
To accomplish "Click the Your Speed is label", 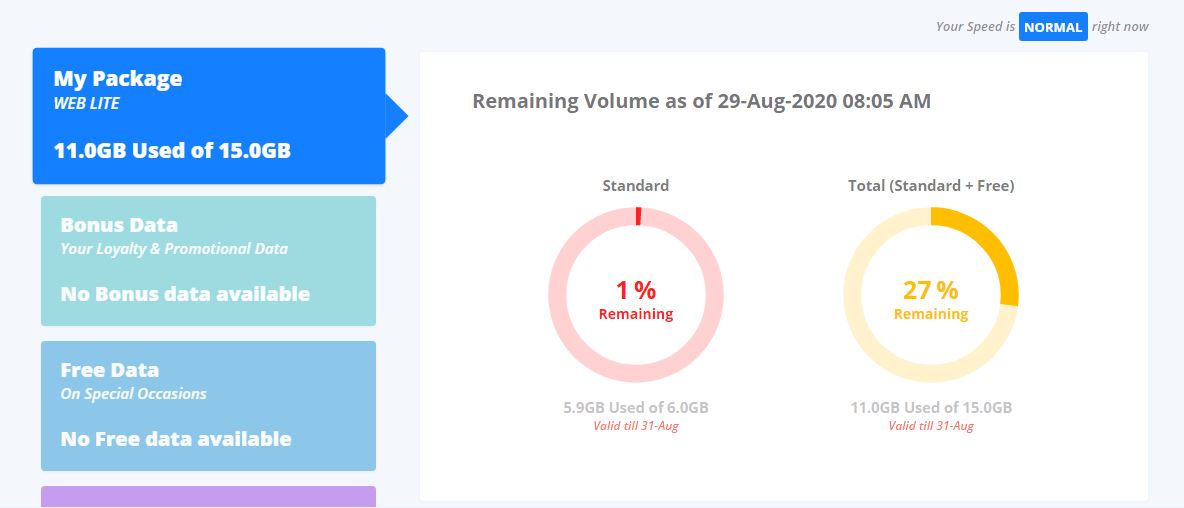I will (976, 26).
